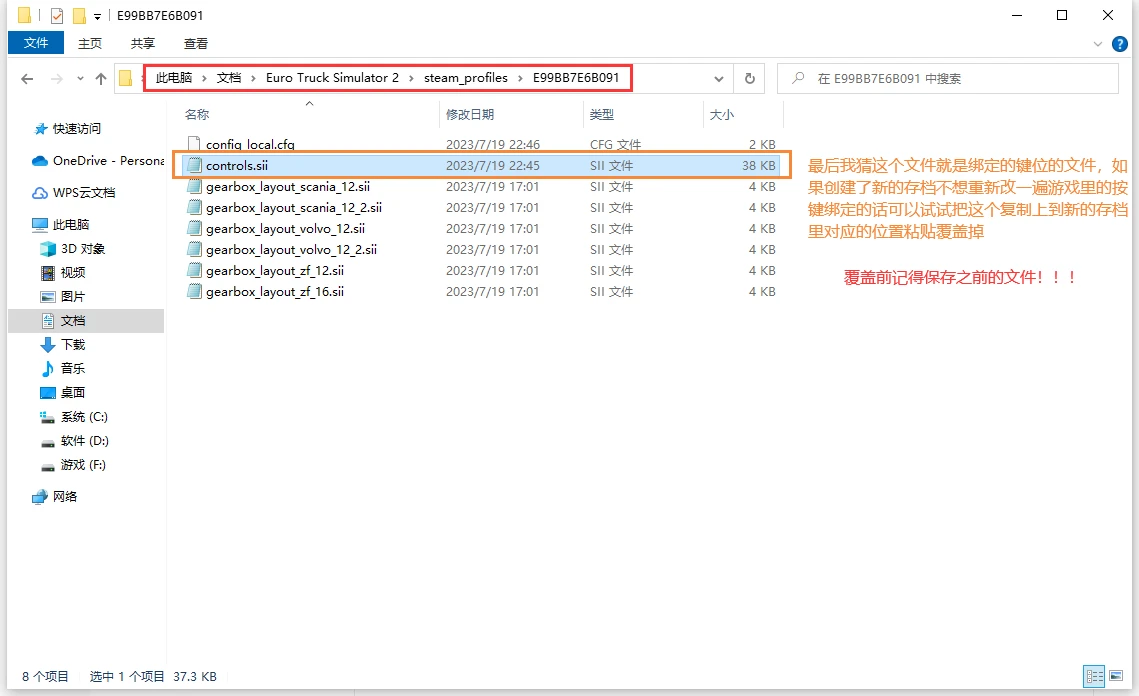Select Euro Truck Simulator 2 in breadcrumb

(332, 78)
